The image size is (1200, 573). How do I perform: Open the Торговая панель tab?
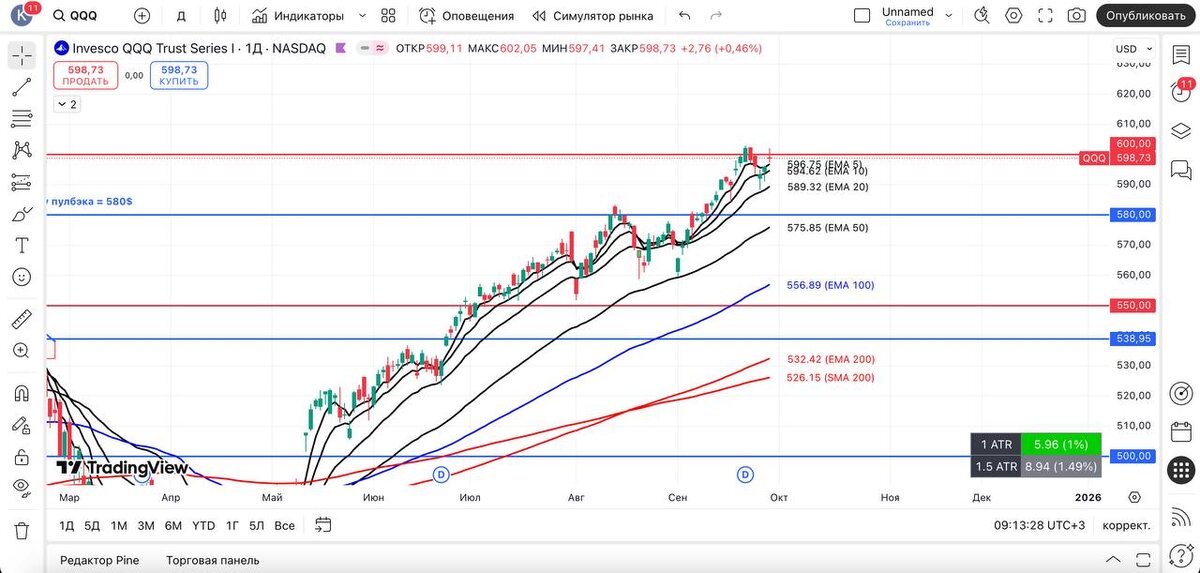click(x=212, y=560)
